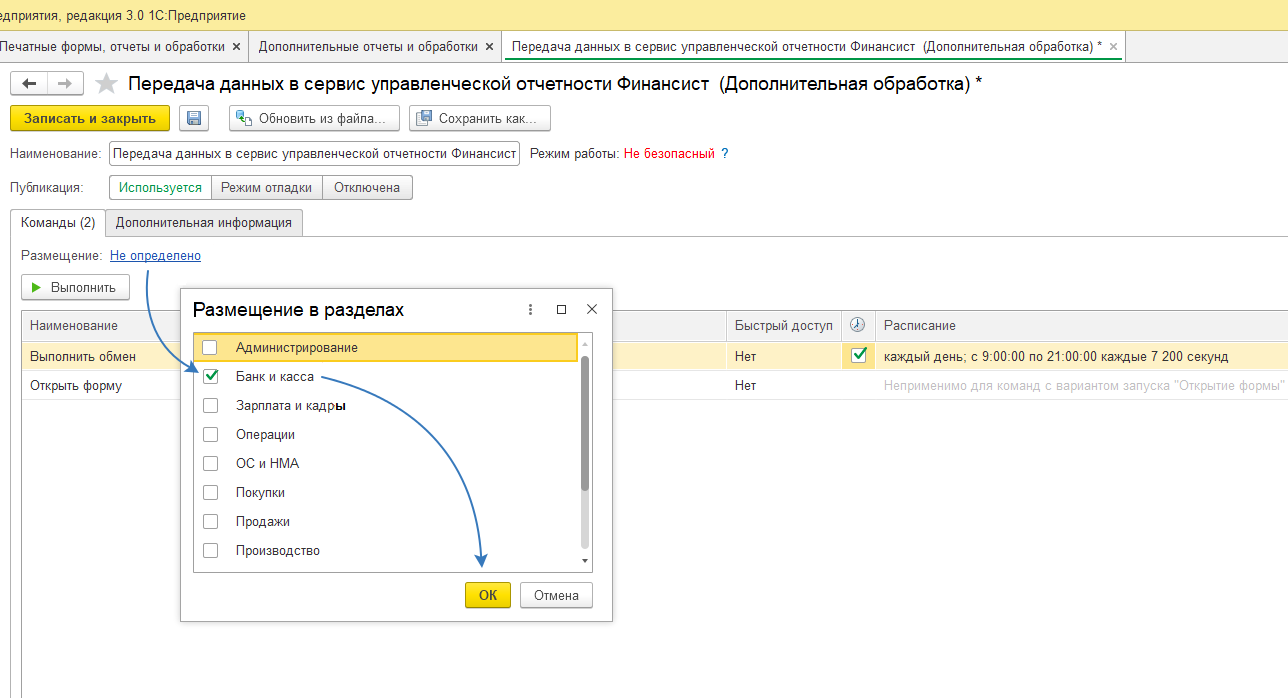Click the floppy disk save icon
The image size is (1288, 698).
coord(194,118)
